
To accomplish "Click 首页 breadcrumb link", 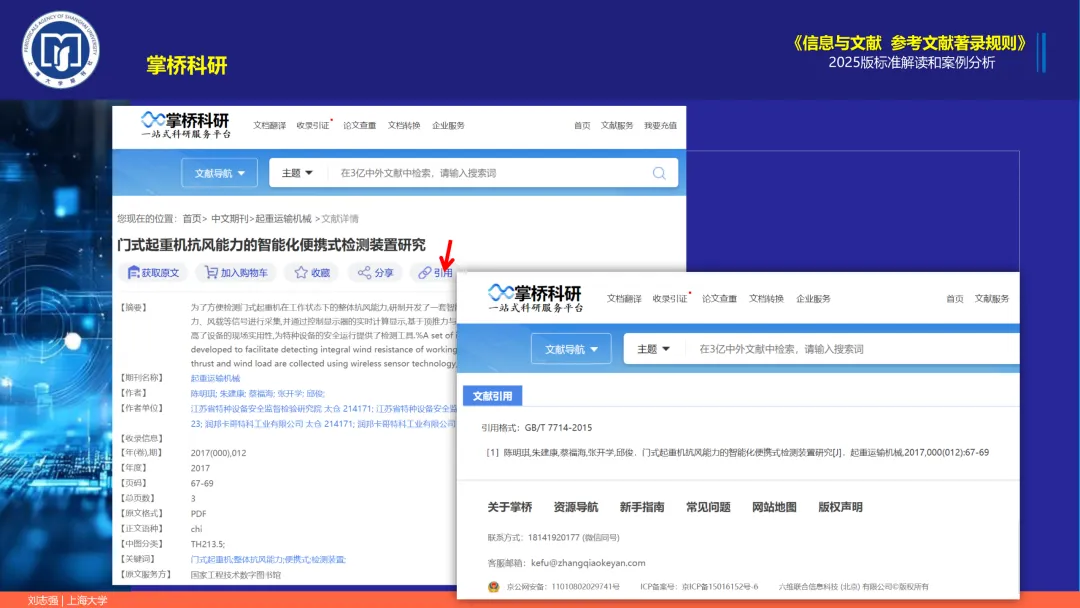I will point(191,218).
